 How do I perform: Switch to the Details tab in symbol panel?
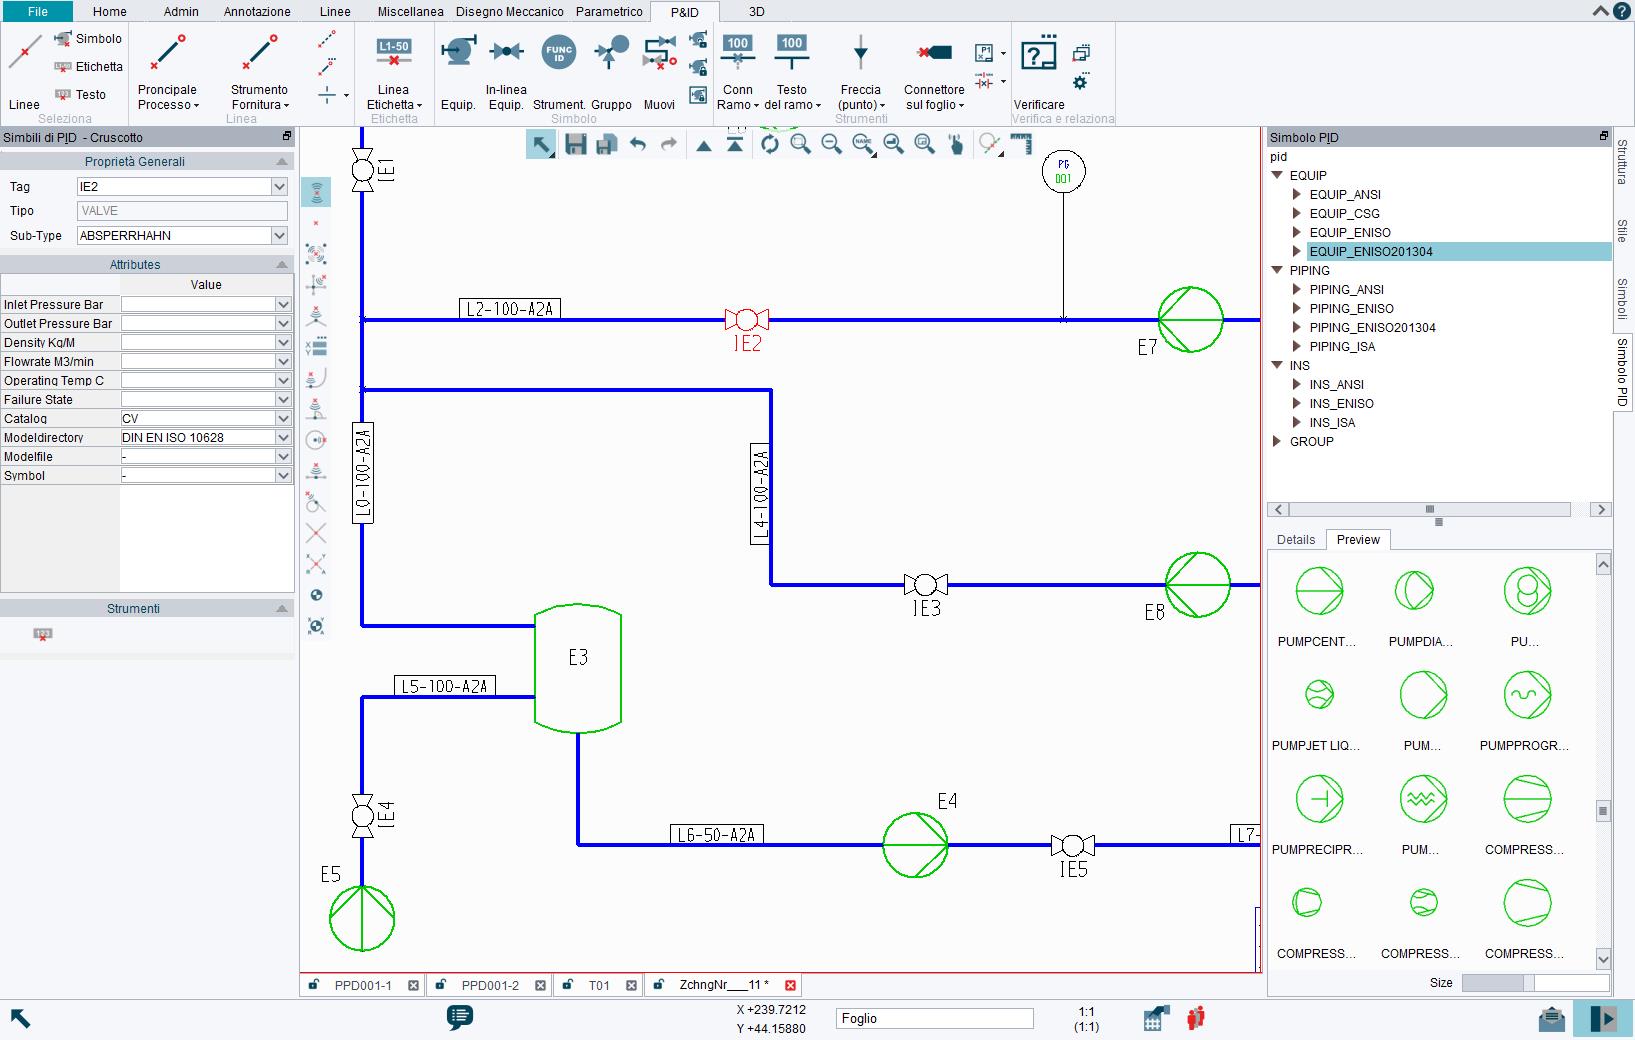1296,539
